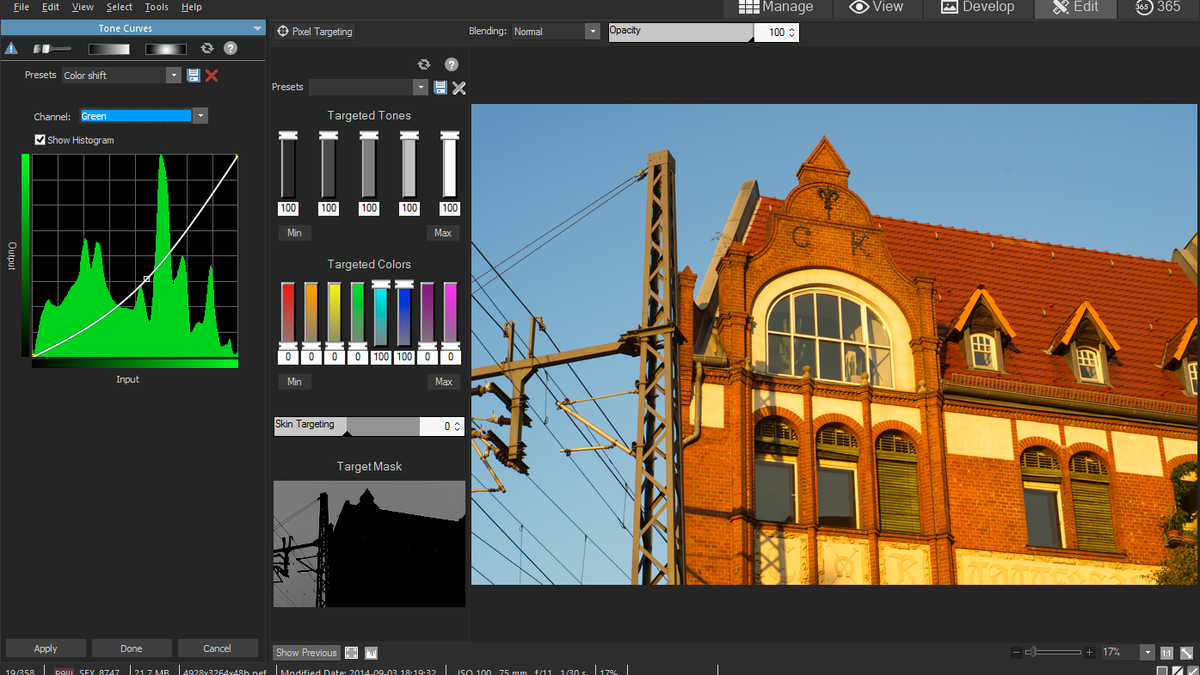Switch to View mode

coord(876,8)
